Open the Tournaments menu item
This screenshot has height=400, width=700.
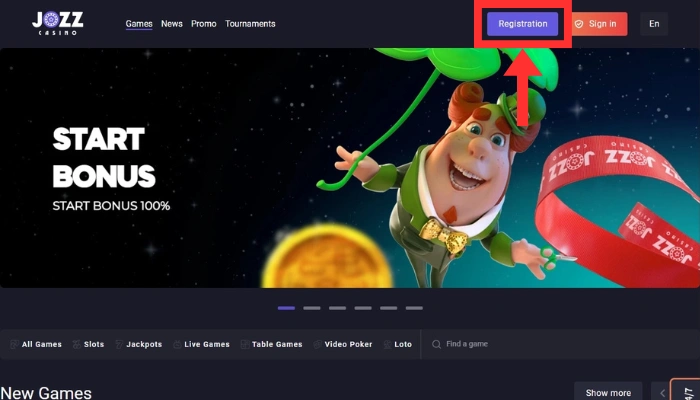(250, 23)
